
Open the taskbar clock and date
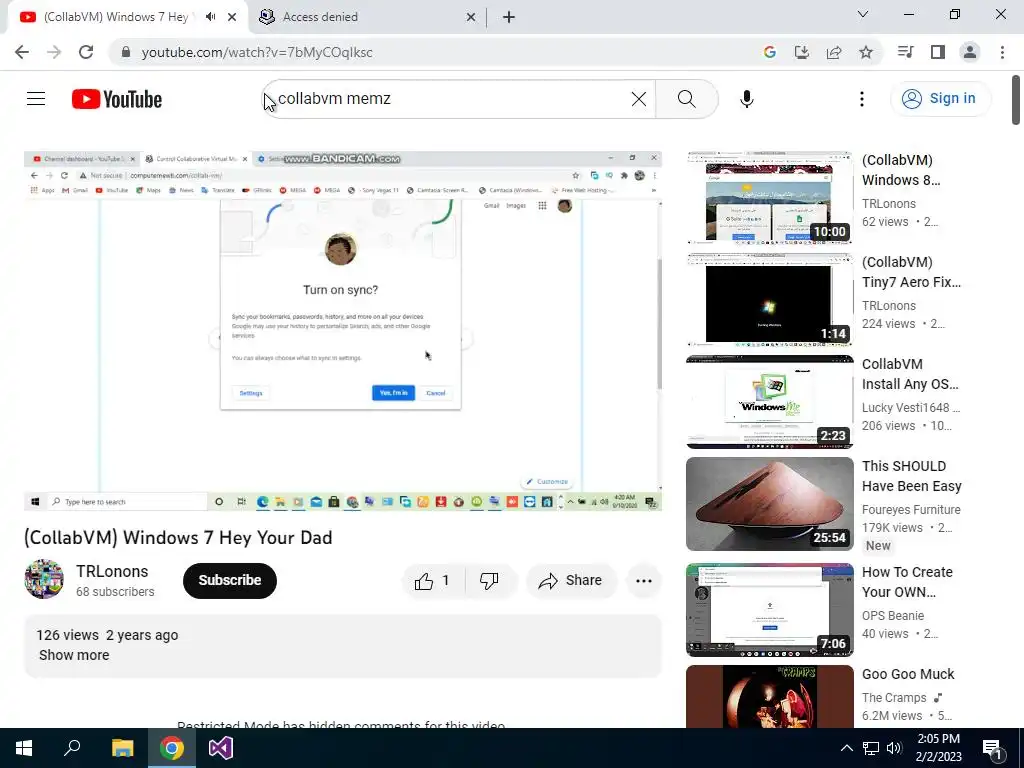[x=938, y=748]
